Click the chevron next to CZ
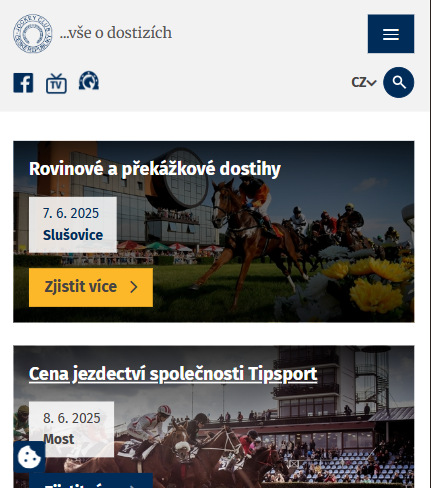431x488 pixels. [372, 83]
